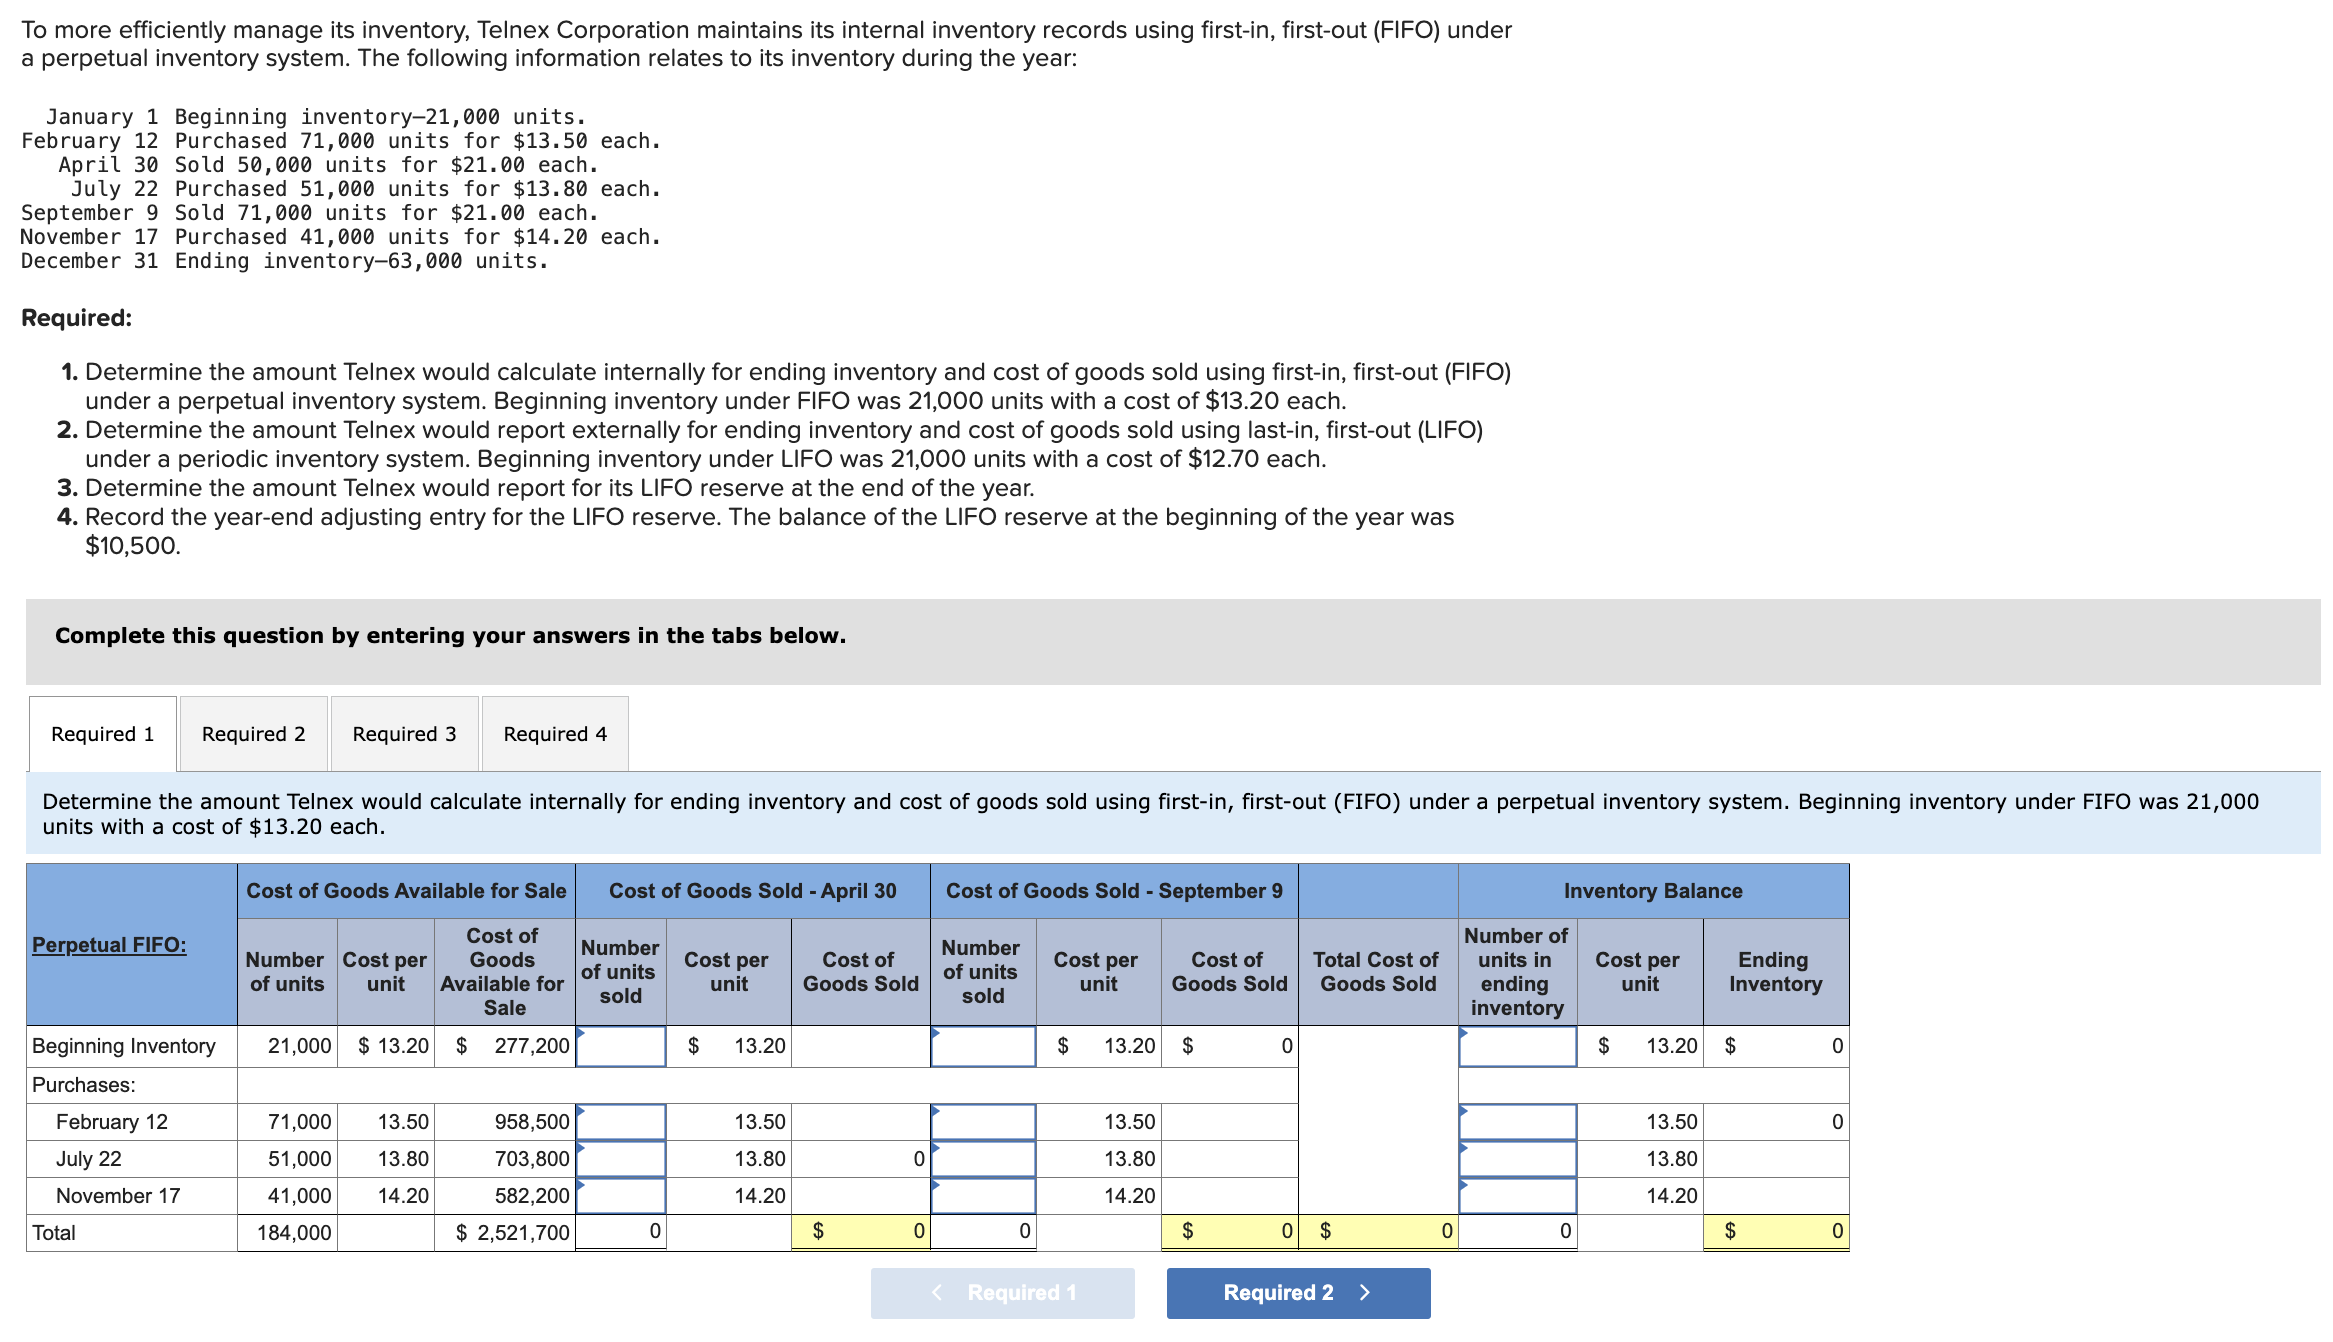Switch to the Required 2 tab
The image size is (2333, 1342).
click(x=252, y=733)
